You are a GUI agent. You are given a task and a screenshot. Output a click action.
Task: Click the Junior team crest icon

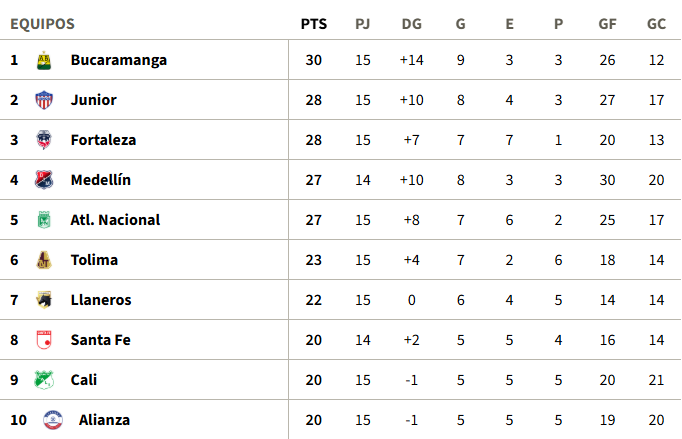coord(44,100)
